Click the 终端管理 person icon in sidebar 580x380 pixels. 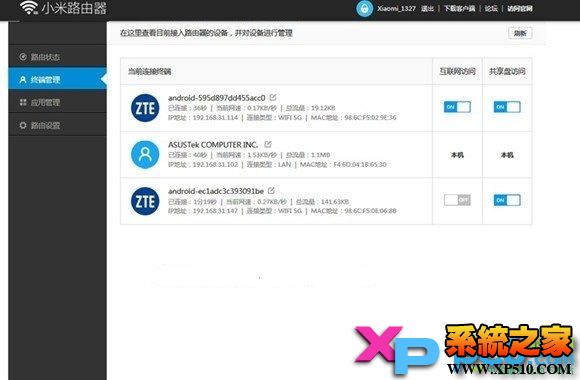(23, 80)
